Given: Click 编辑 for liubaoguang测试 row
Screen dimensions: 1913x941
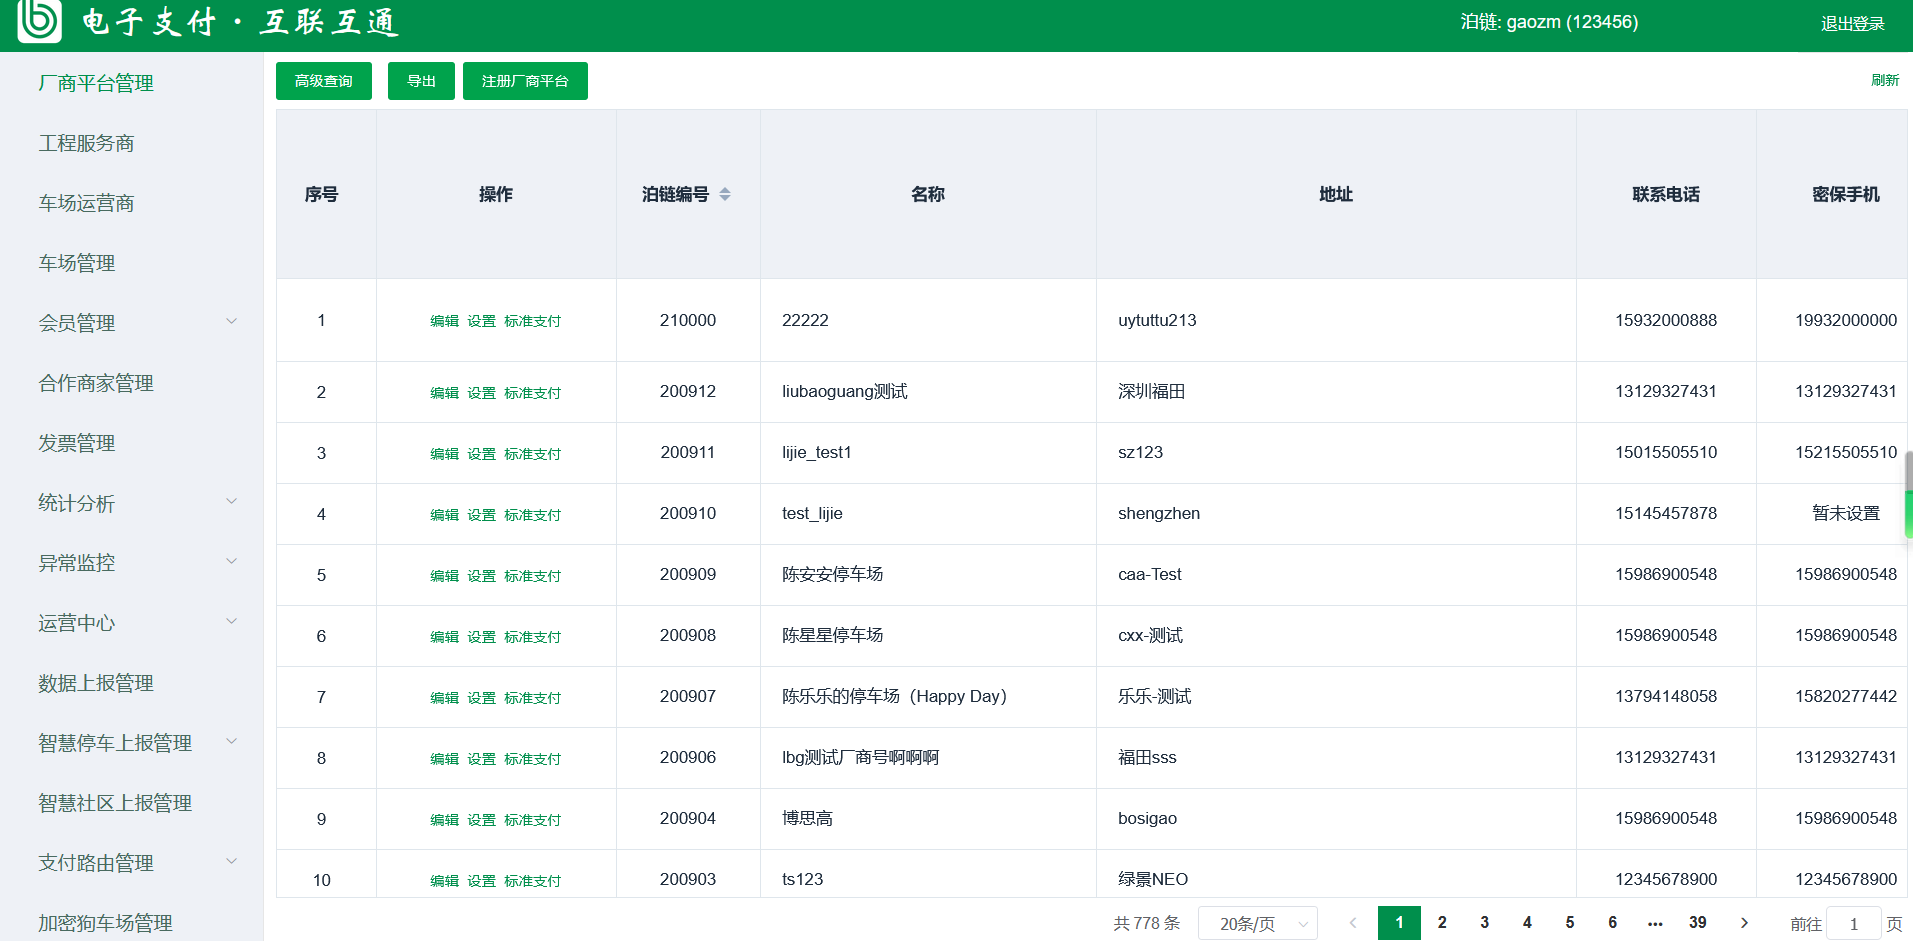Looking at the screenshot, I should (444, 393).
